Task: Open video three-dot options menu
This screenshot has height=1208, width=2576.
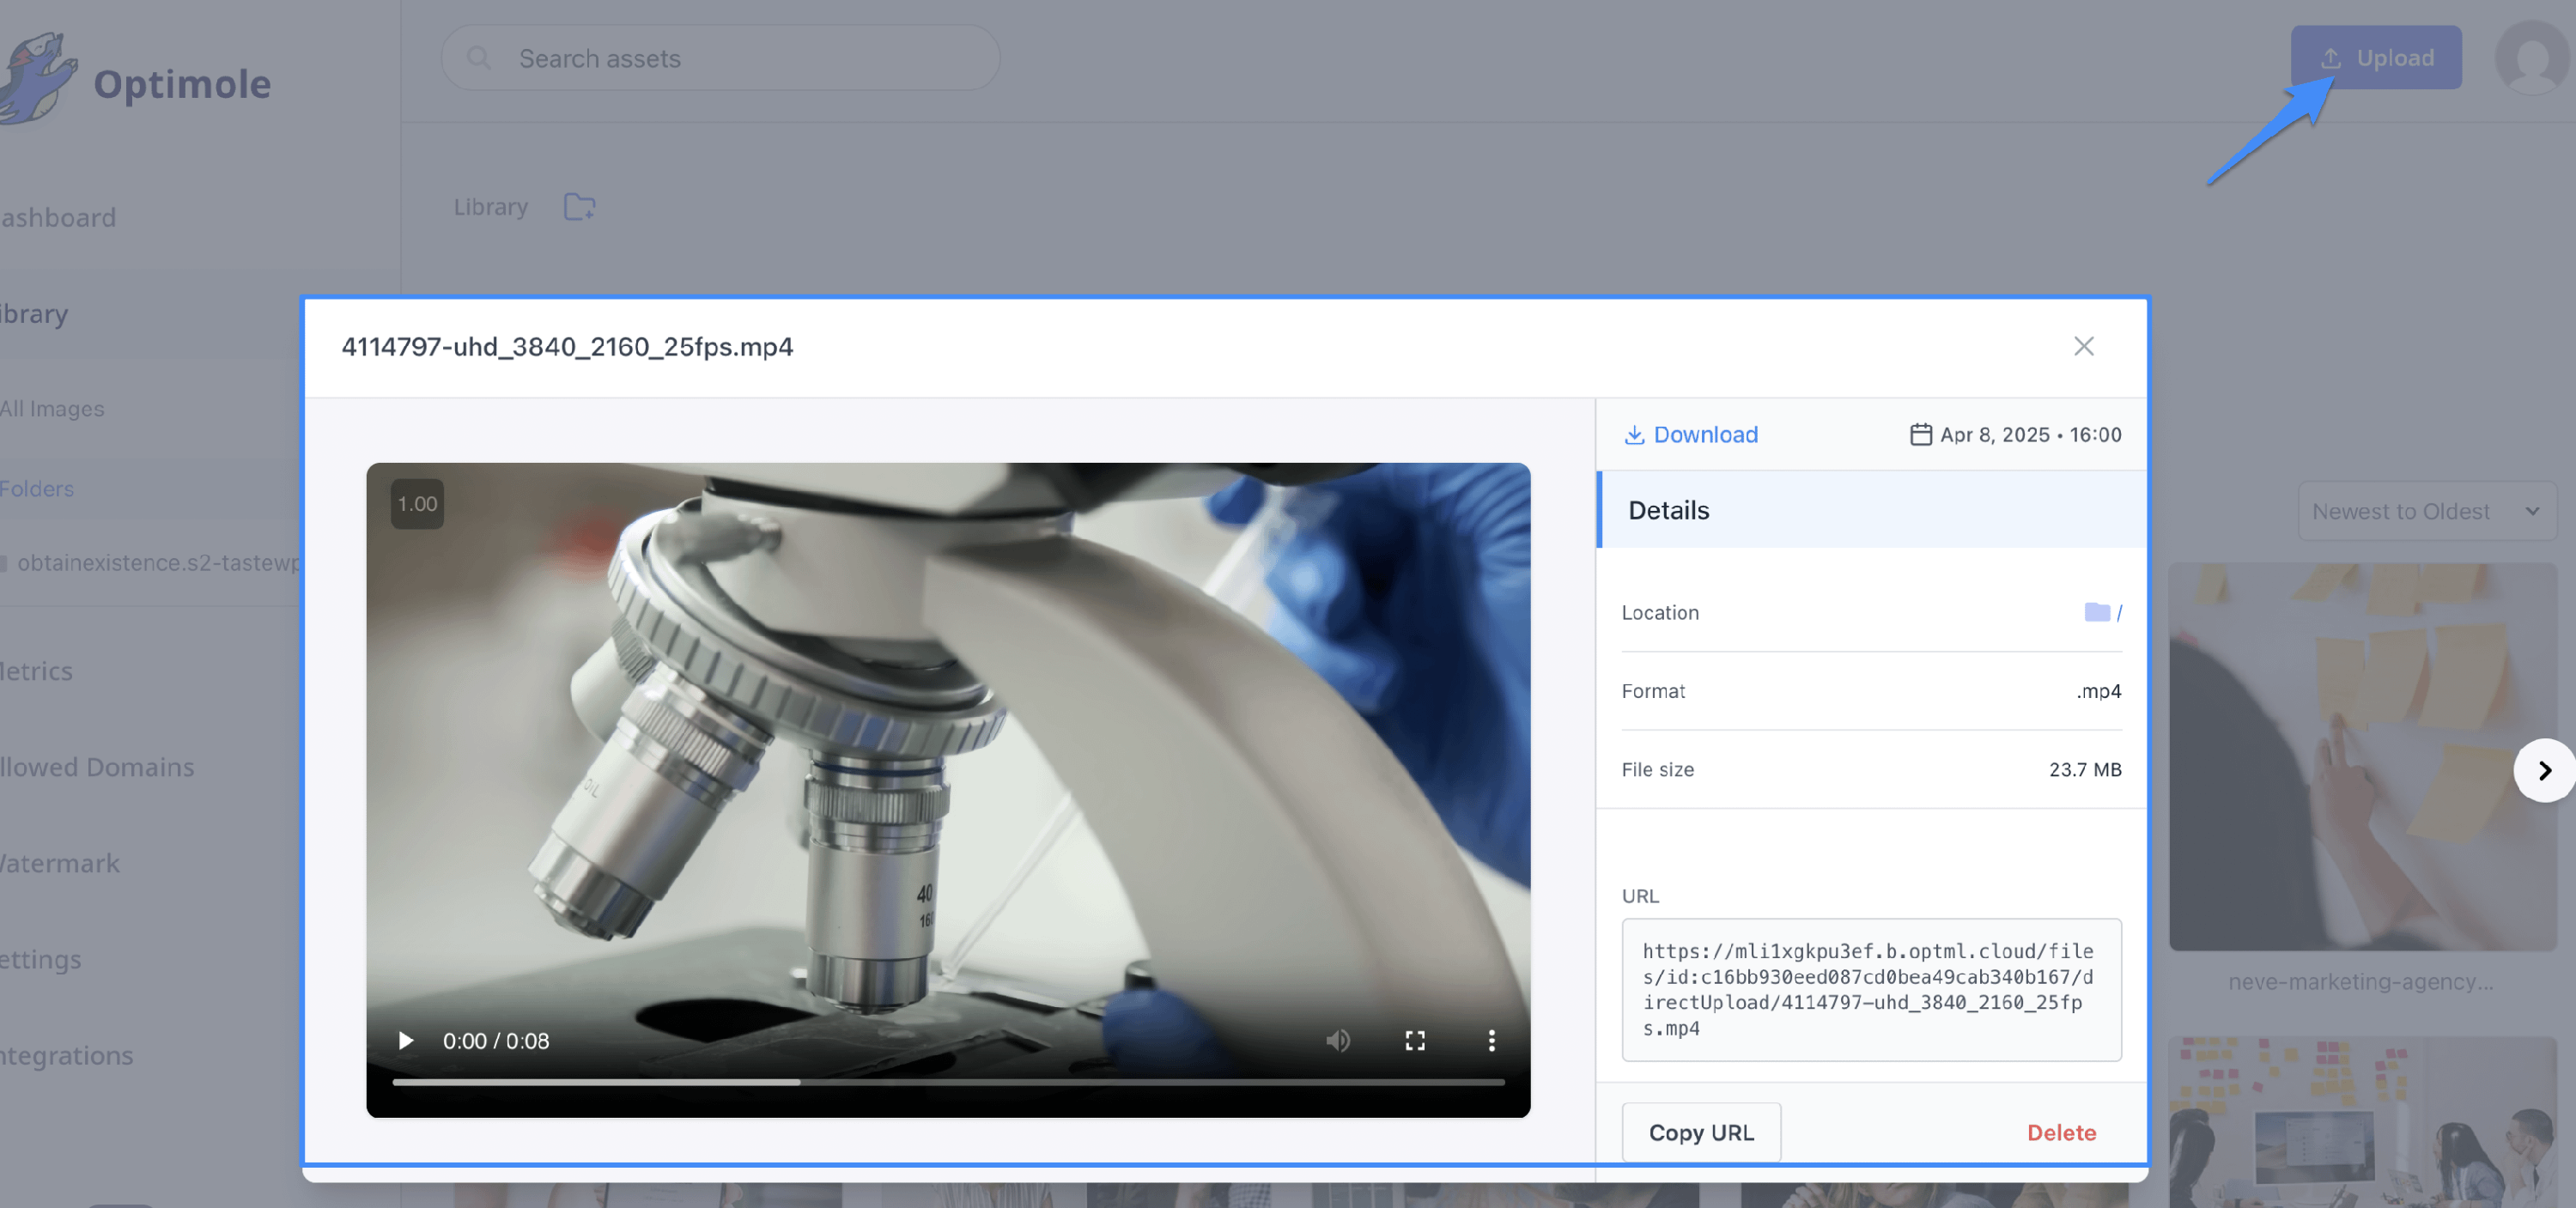Action: (1491, 1041)
